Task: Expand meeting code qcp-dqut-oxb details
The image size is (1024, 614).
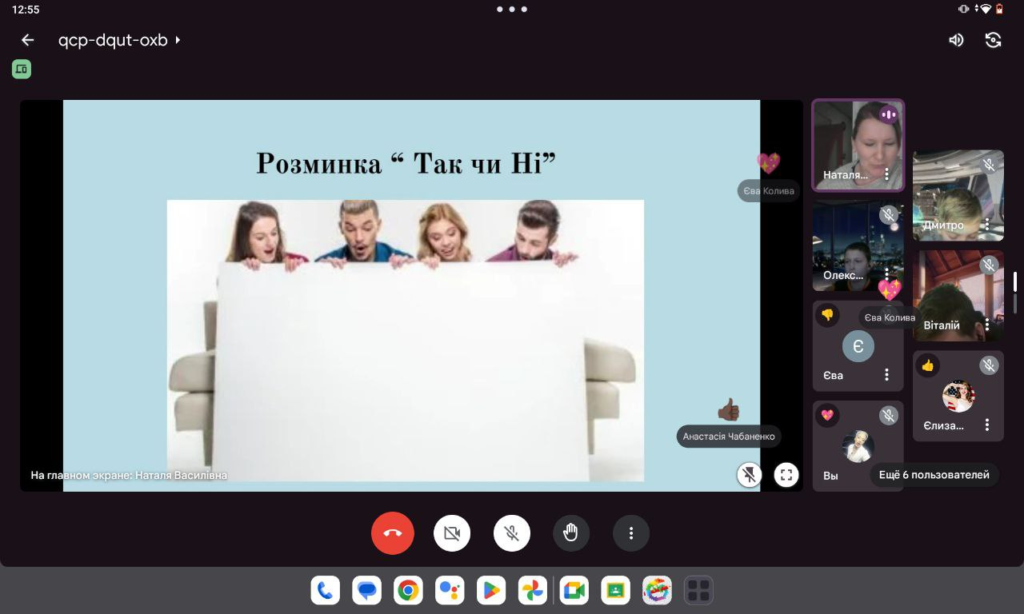Action: pyautogui.click(x=119, y=40)
